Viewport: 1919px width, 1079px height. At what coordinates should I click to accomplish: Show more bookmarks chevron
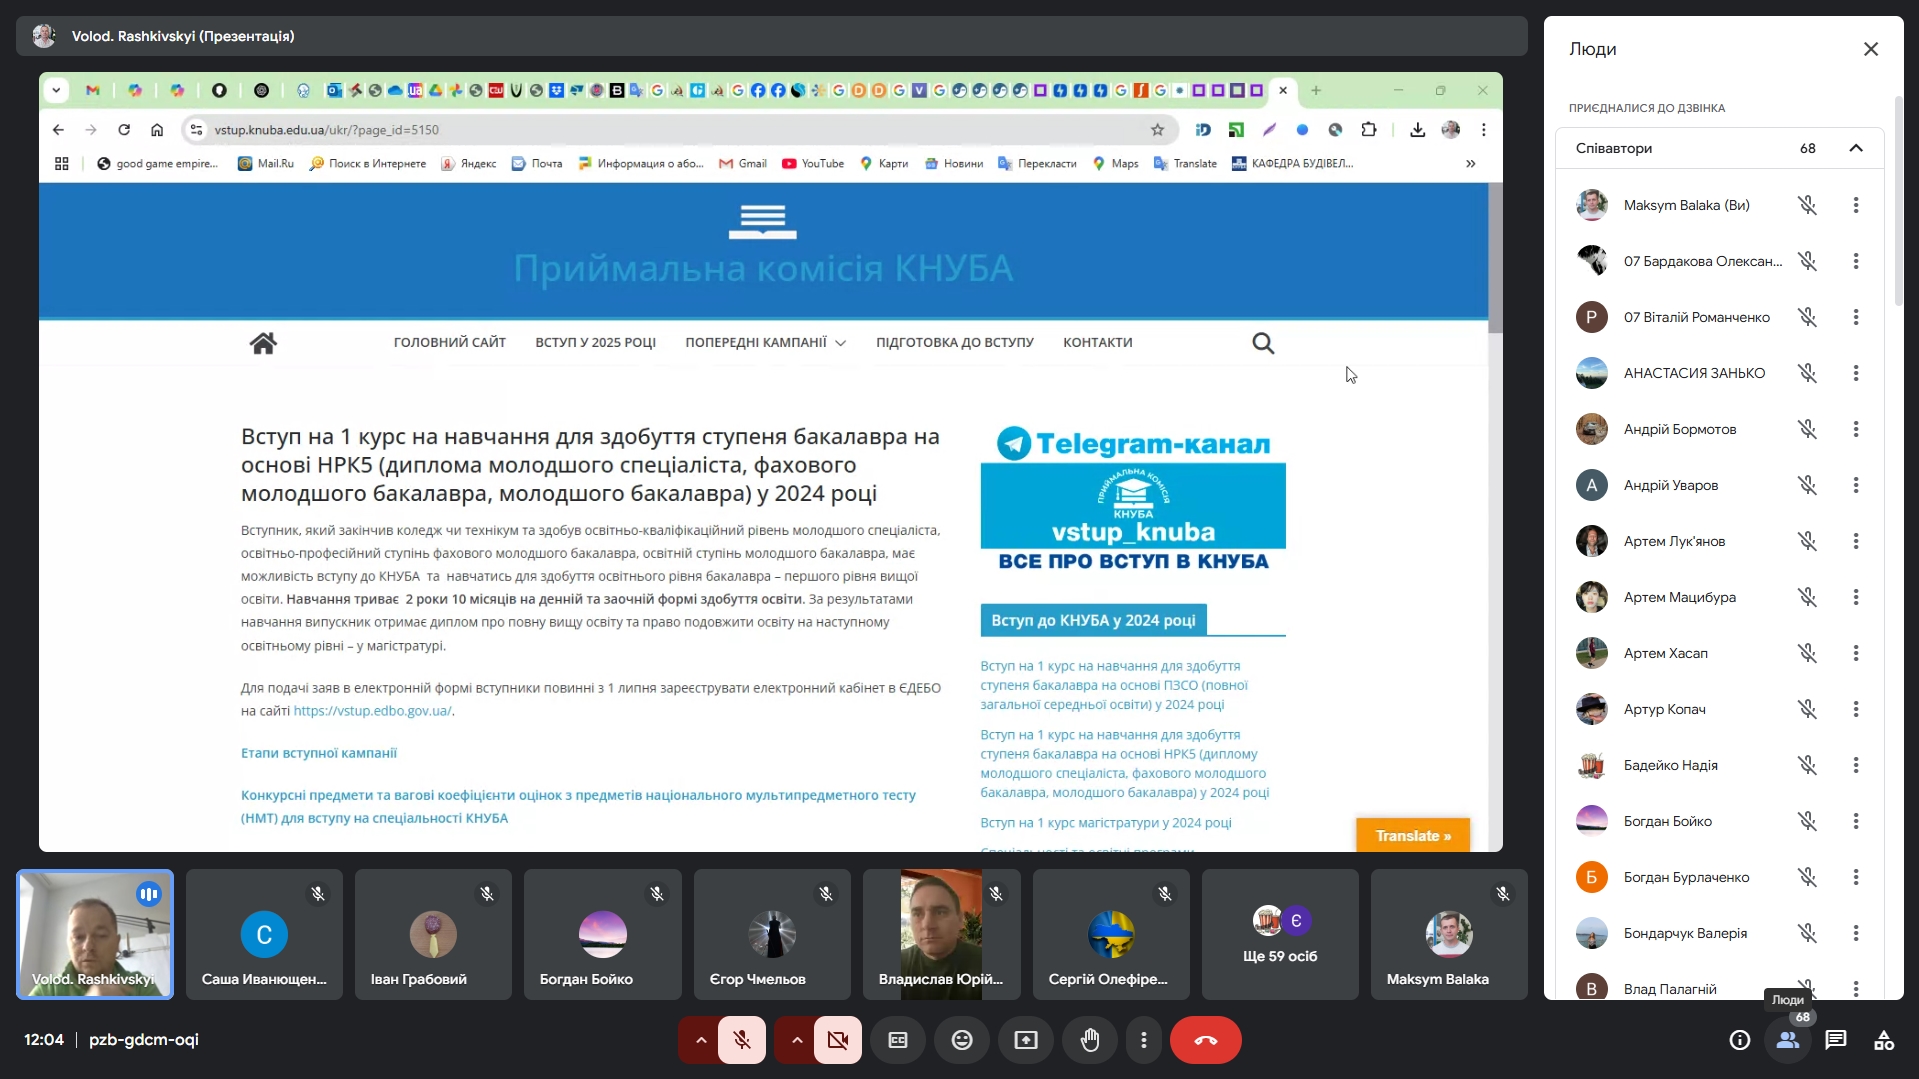point(1470,164)
